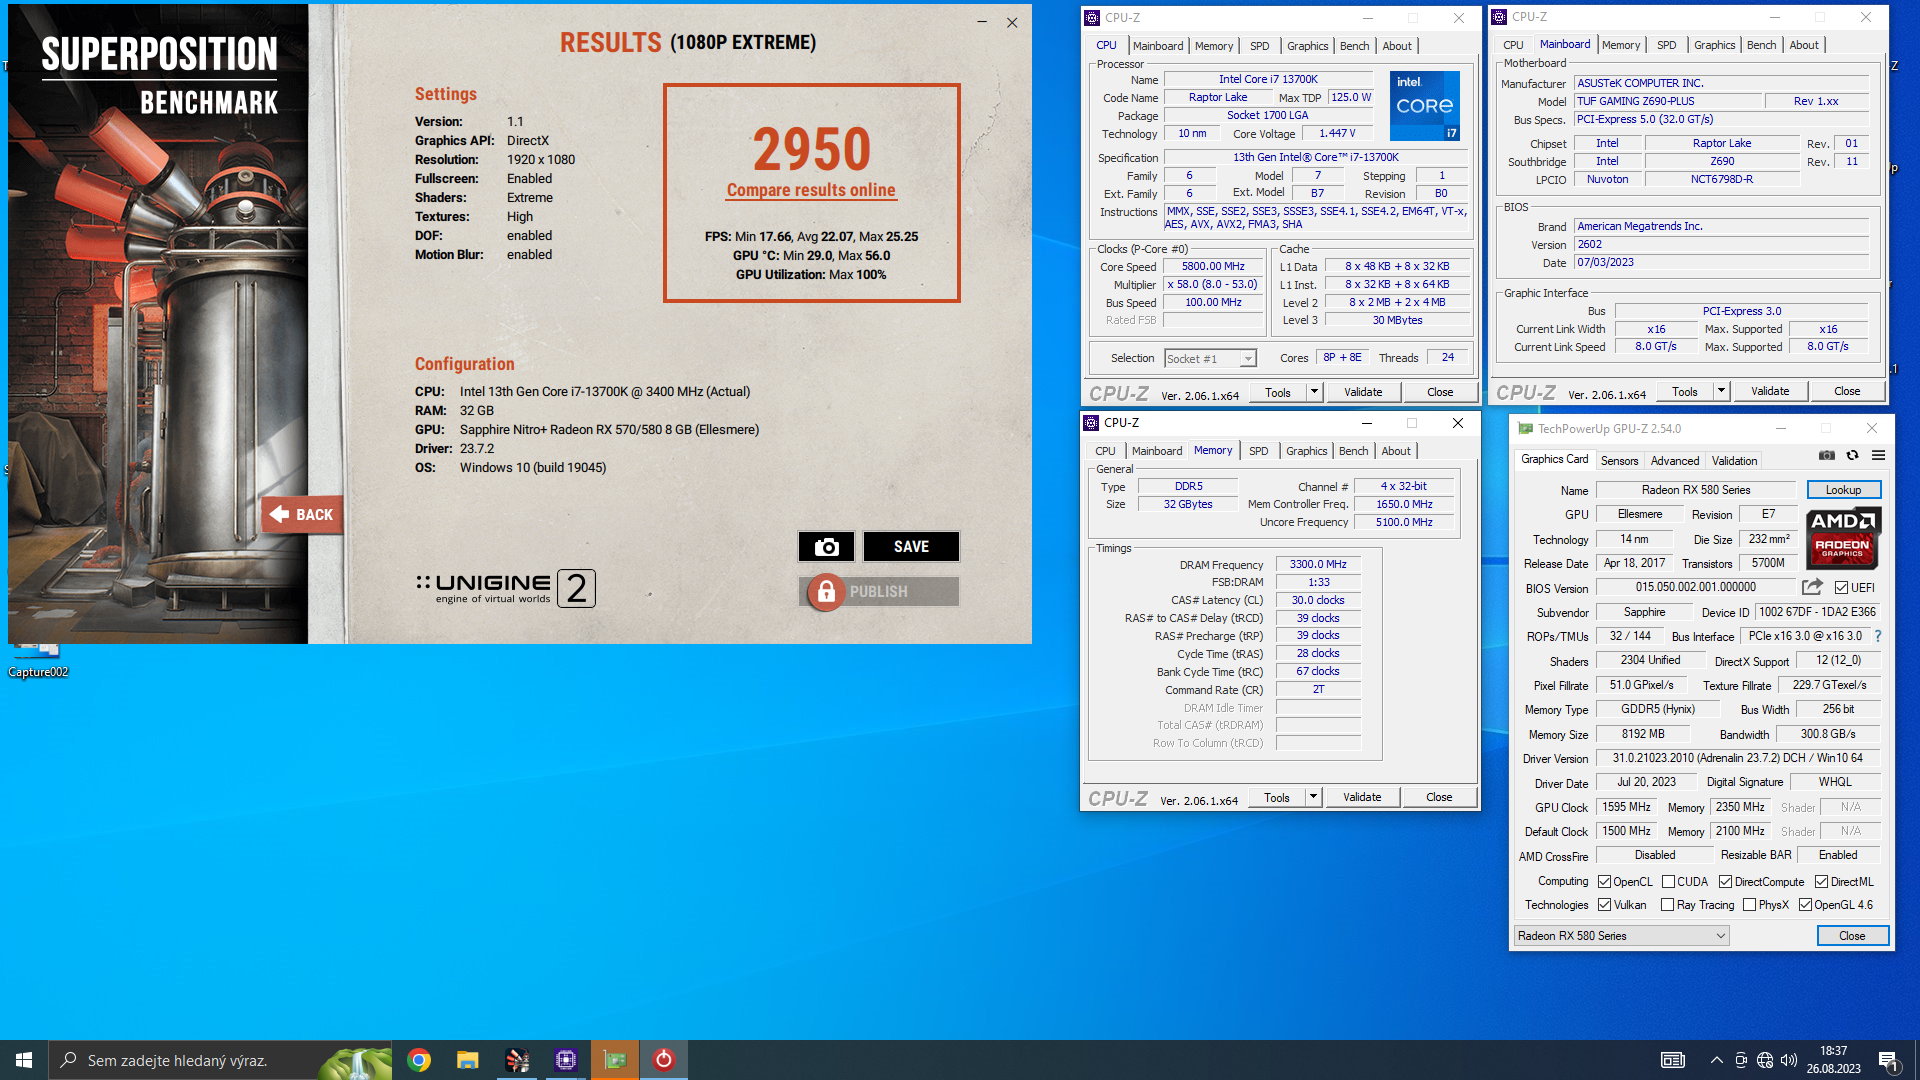
Task: Expand Tools dropdown arrow in CPU-Z CPU window
Action: tap(1315, 392)
